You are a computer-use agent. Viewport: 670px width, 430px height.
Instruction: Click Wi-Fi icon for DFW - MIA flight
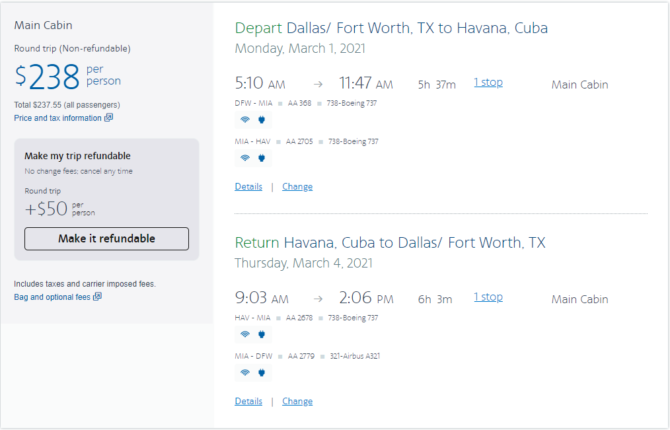pos(244,119)
